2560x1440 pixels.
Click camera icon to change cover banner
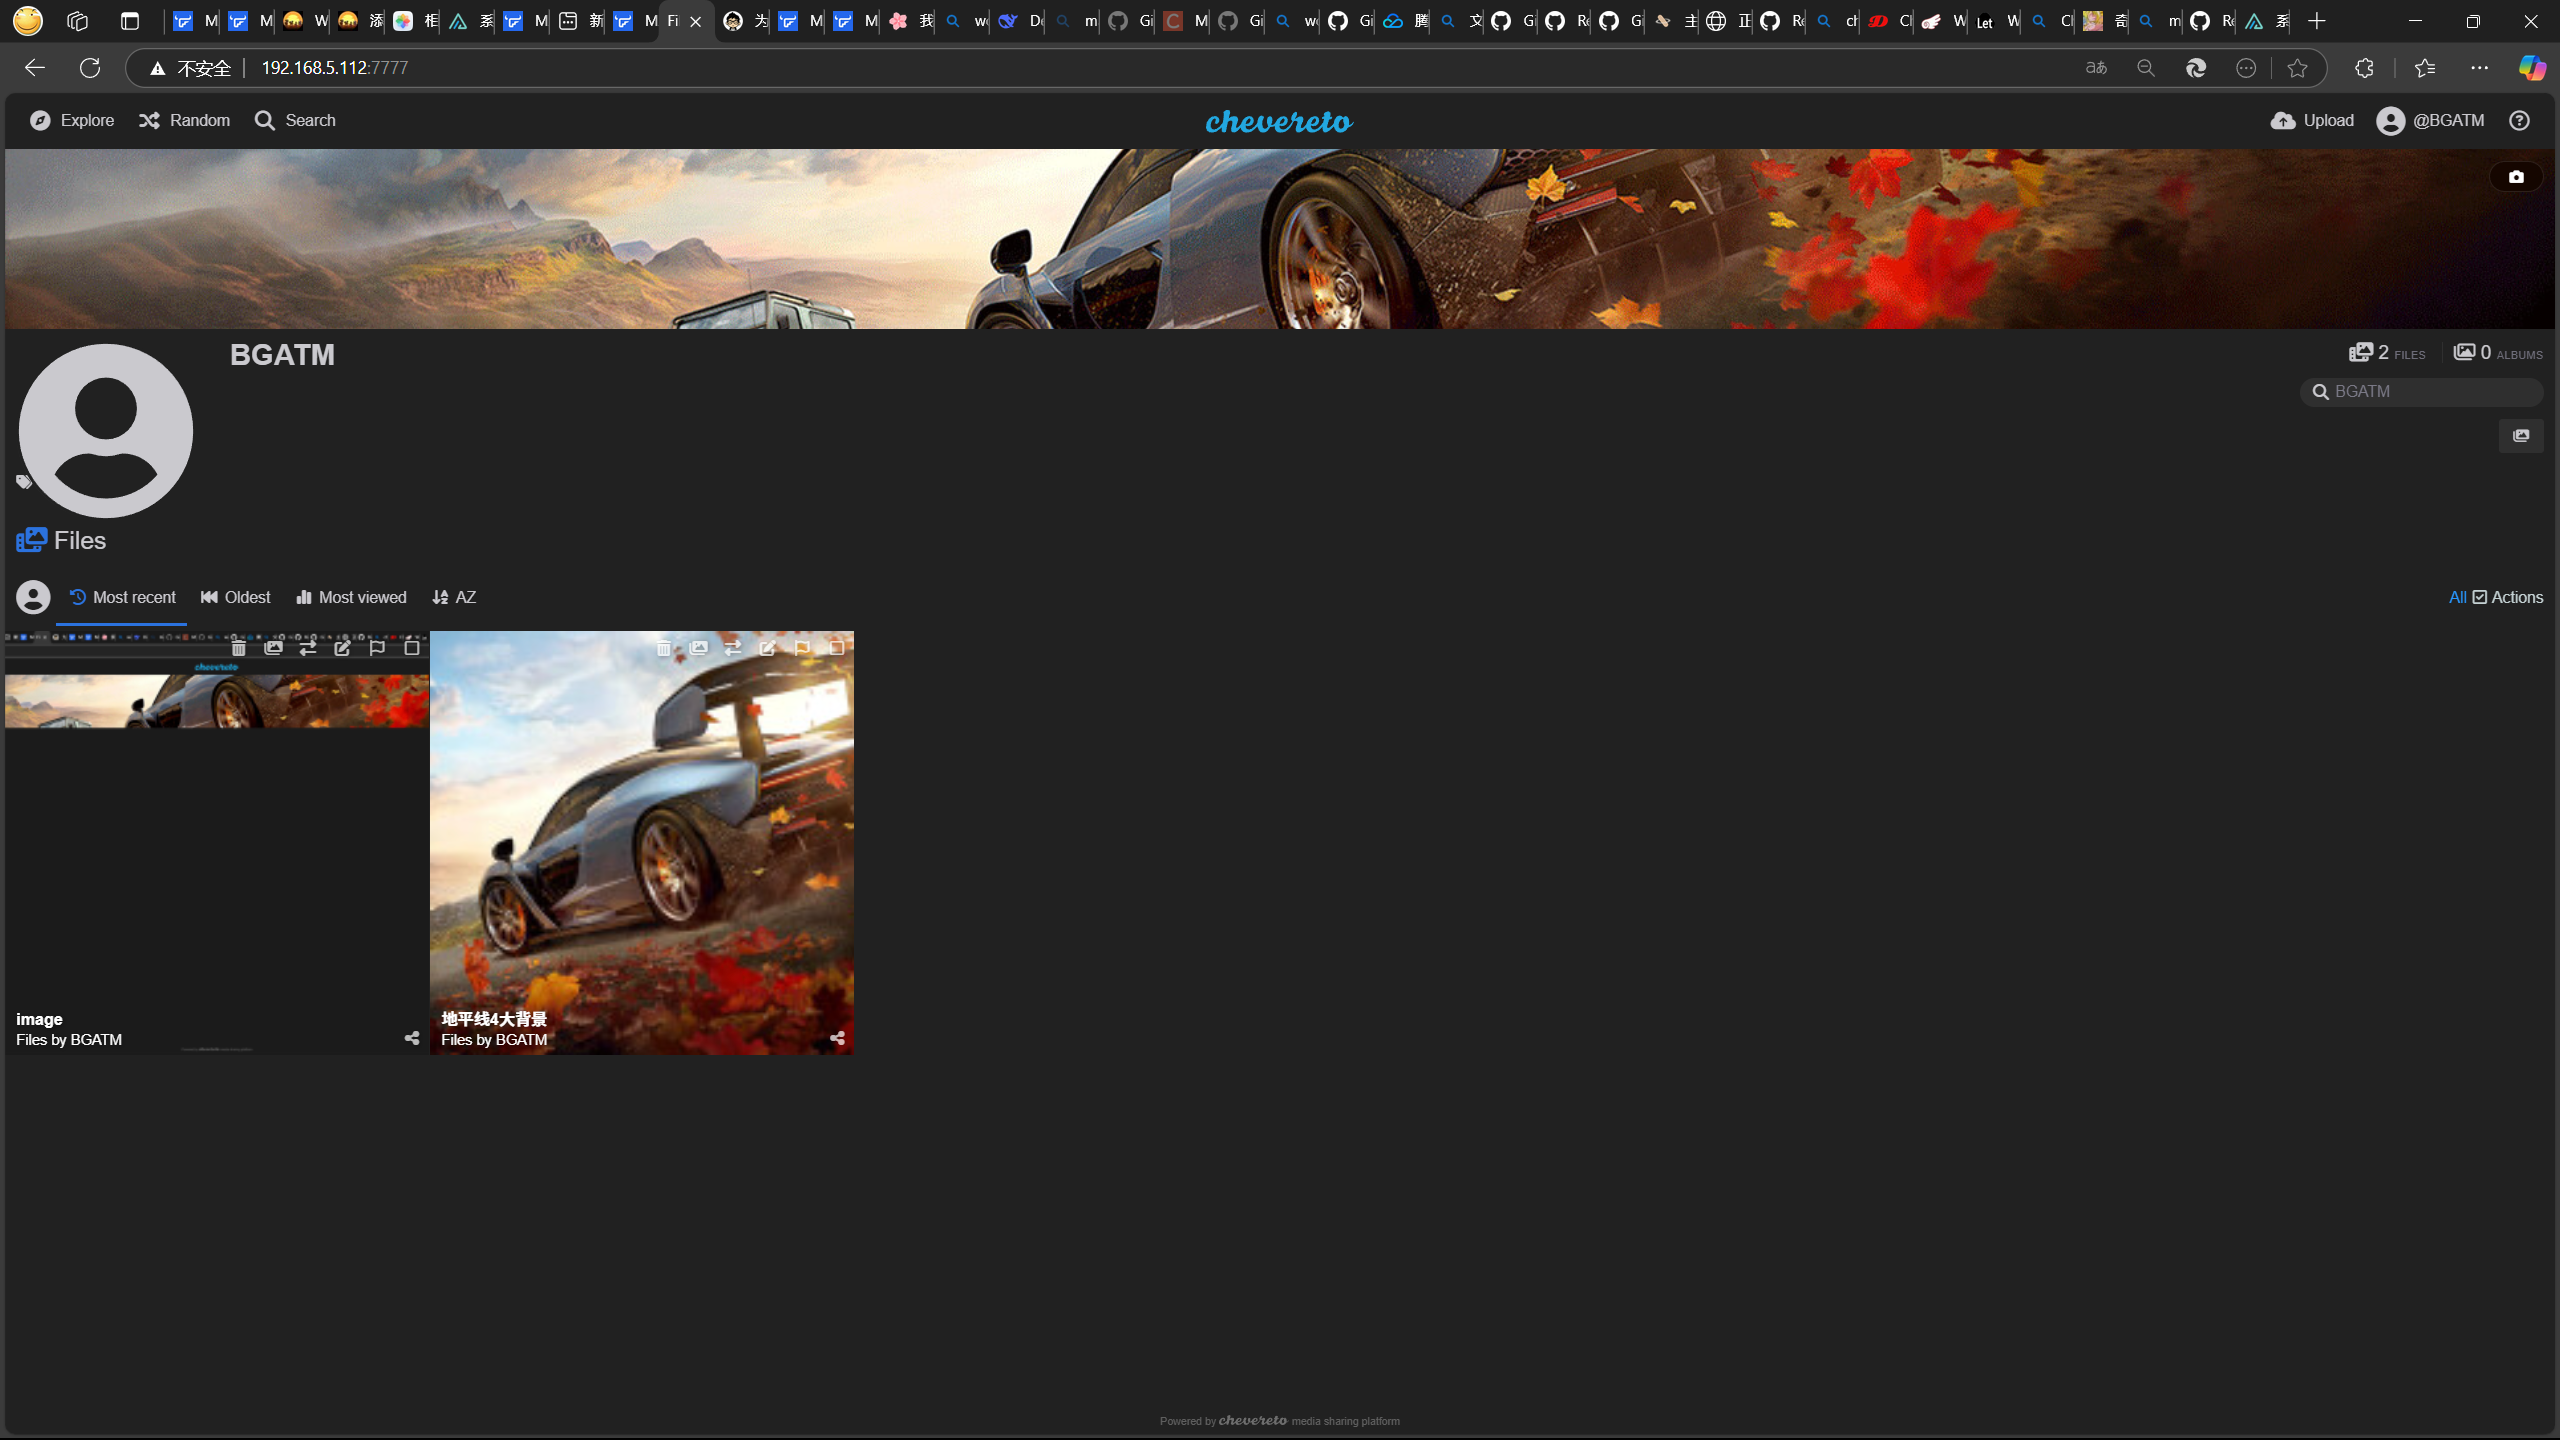pyautogui.click(x=2516, y=177)
